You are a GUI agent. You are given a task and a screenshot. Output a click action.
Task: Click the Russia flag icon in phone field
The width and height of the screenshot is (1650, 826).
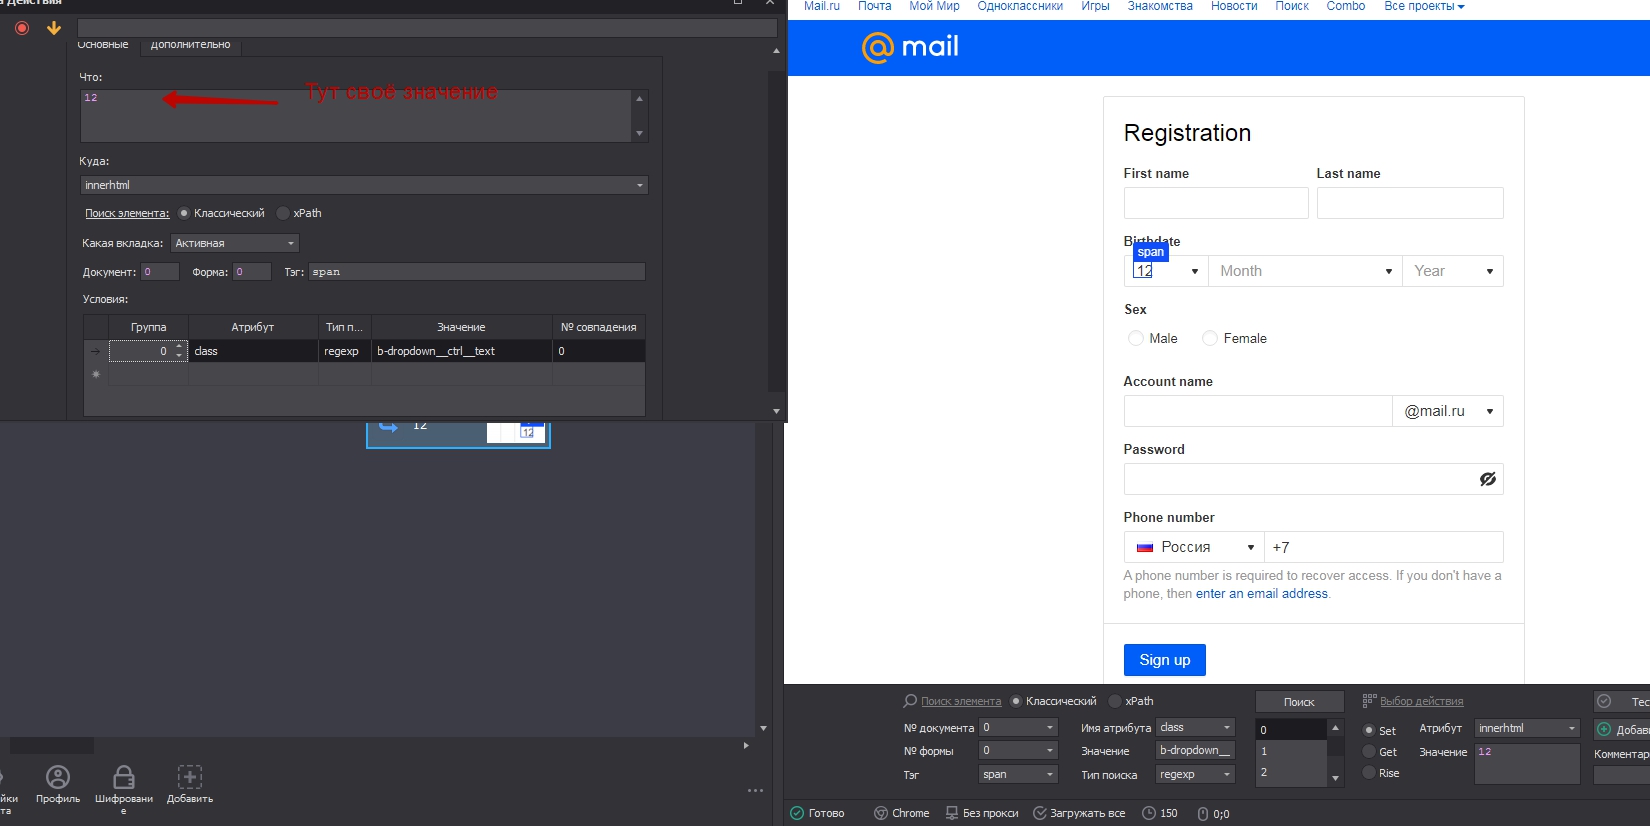1145,547
